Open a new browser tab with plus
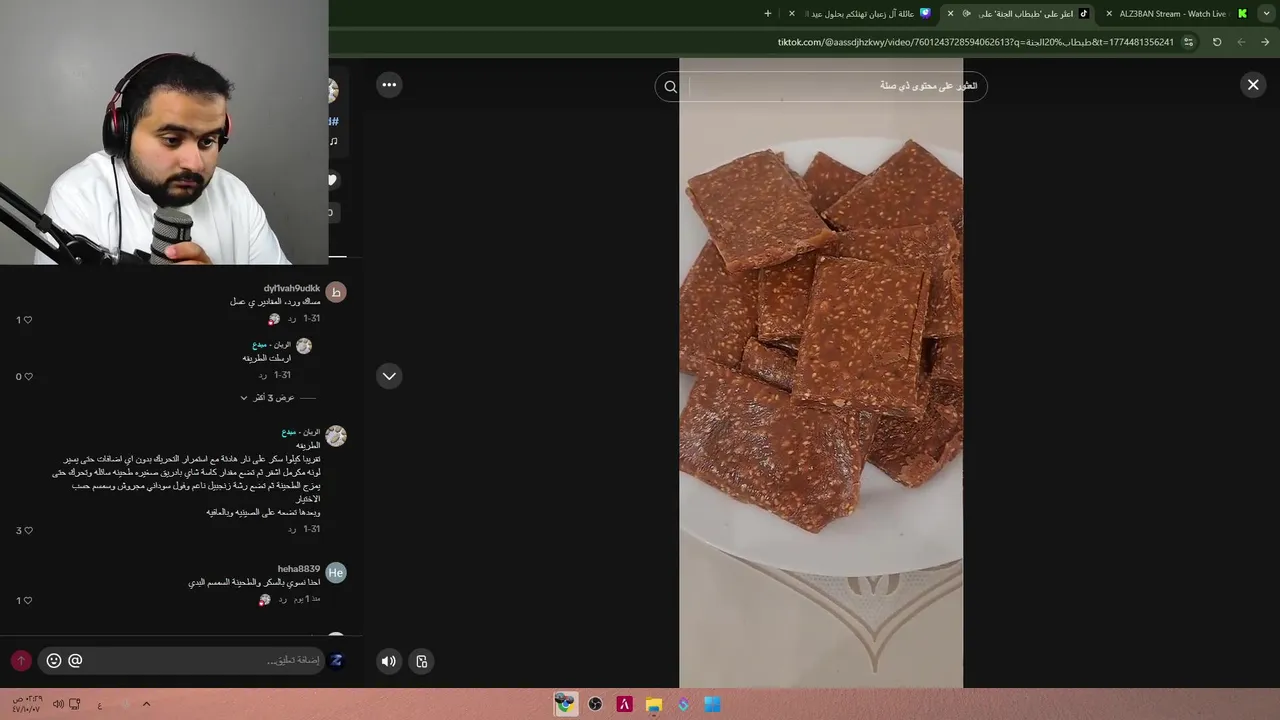This screenshot has height=720, width=1280. 768,14
